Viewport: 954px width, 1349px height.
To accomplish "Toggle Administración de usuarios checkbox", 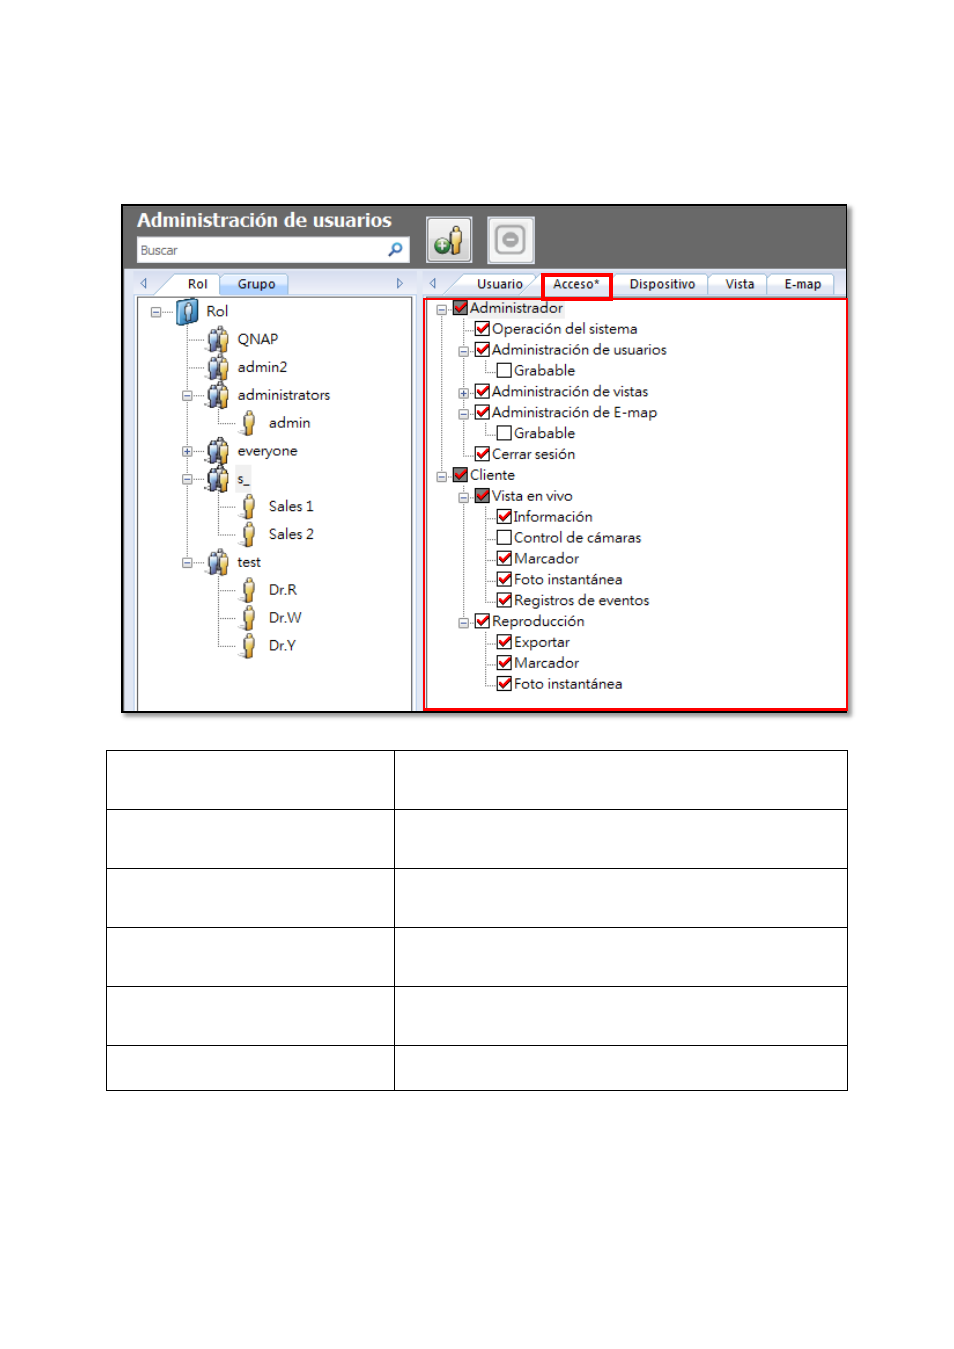I will tap(482, 350).
